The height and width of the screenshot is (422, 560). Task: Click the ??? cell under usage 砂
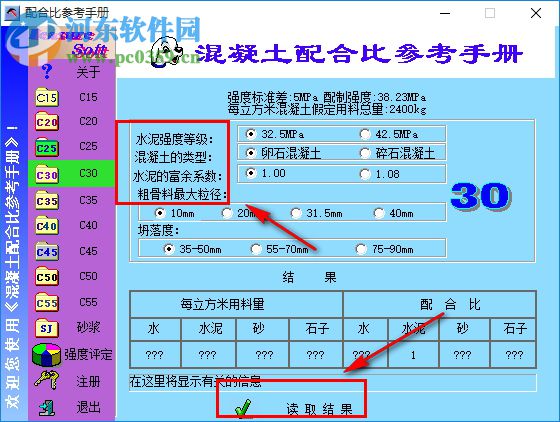coord(262,355)
